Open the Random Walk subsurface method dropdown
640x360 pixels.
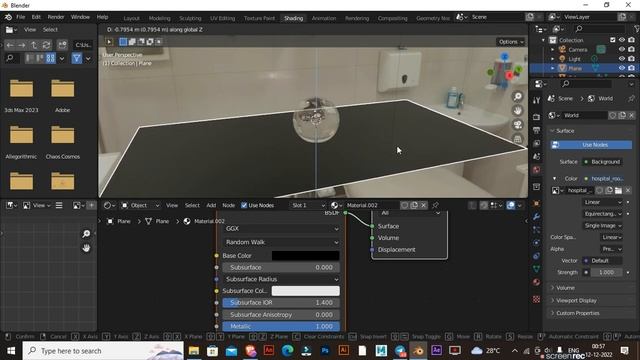(x=282, y=242)
